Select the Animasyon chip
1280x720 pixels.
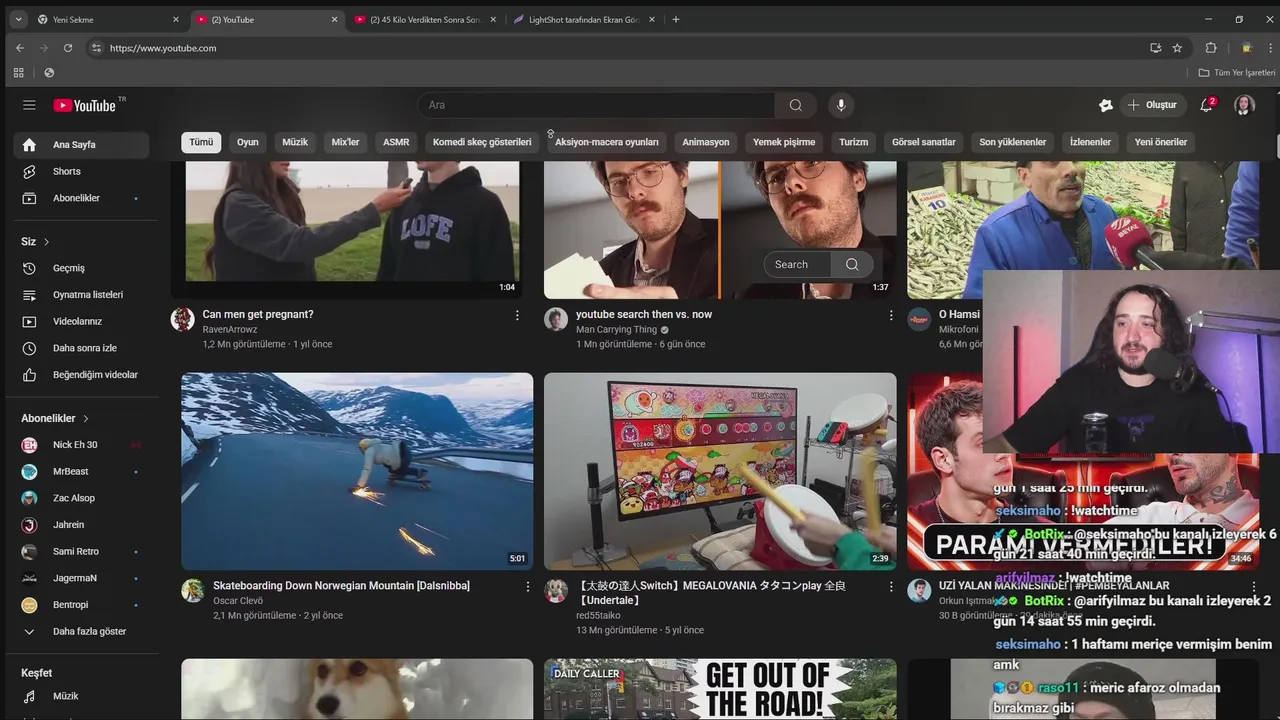[706, 142]
